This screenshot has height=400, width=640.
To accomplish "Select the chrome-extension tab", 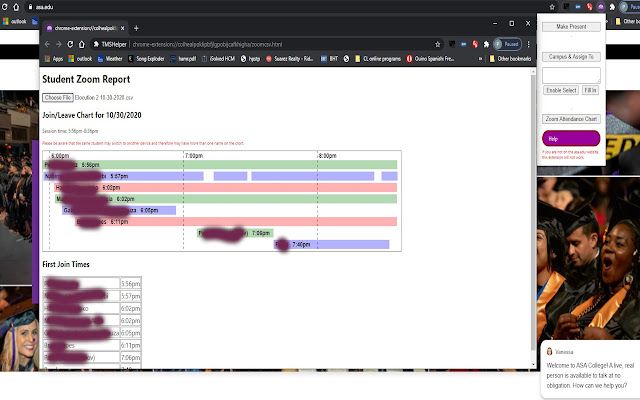I will [x=84, y=28].
